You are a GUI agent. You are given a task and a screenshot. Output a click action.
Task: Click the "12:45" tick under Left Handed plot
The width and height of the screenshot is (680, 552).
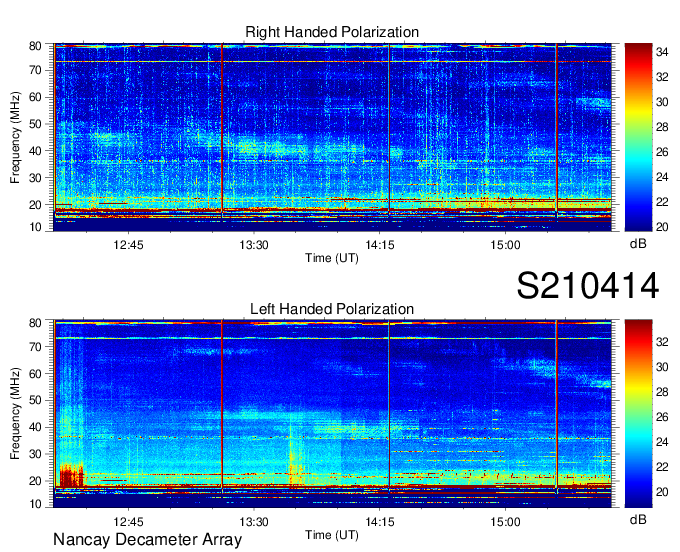[x=128, y=522]
